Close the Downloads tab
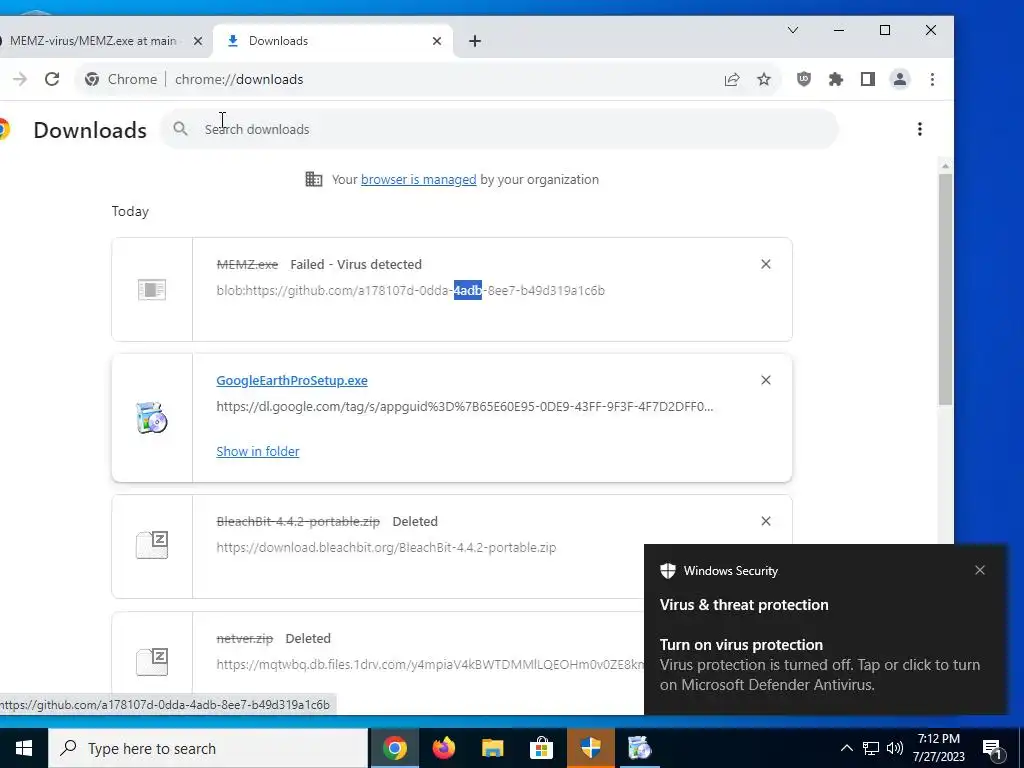This screenshot has height=768, width=1024. 437,40
